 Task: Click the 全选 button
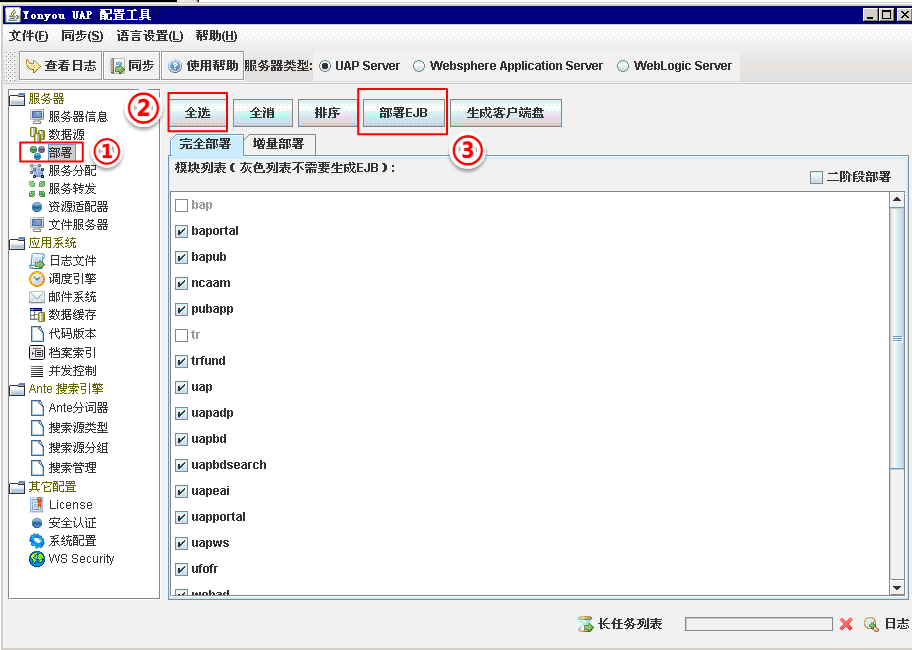pyautogui.click(x=198, y=113)
